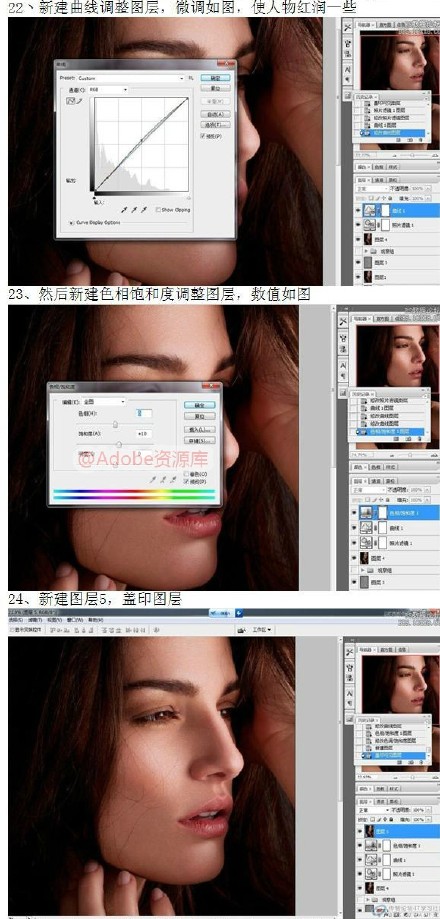440x919 pixels.
Task: Click the preset options icon beside Custom
Action: [x=190, y=78]
